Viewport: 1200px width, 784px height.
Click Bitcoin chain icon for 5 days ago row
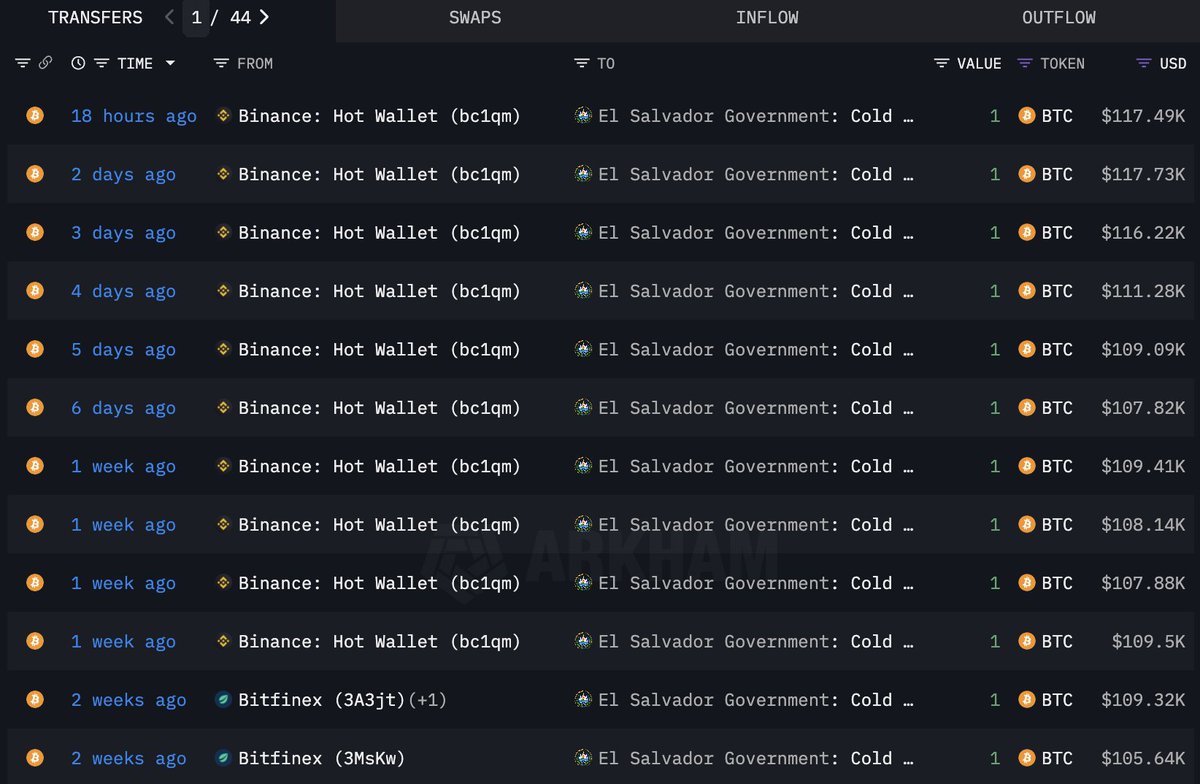tap(35, 349)
